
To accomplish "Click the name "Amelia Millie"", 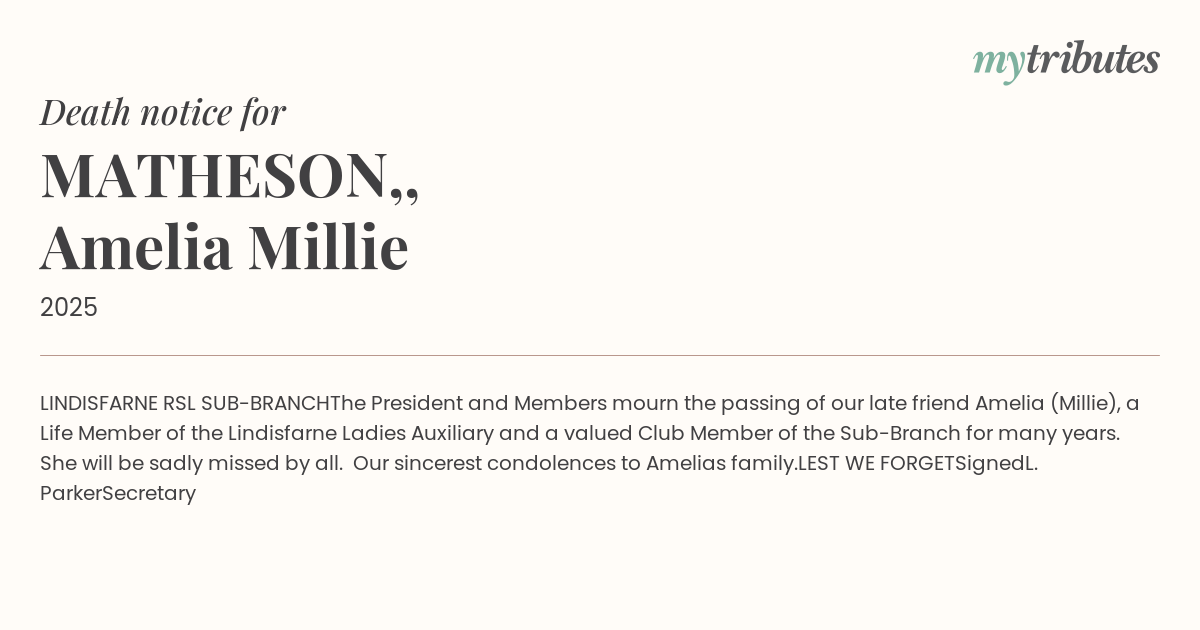I will [224, 247].
